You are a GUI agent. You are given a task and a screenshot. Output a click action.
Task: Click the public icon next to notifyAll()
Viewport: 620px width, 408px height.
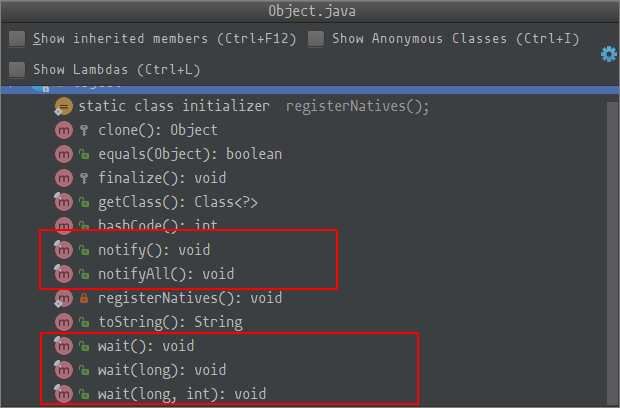click(x=84, y=274)
